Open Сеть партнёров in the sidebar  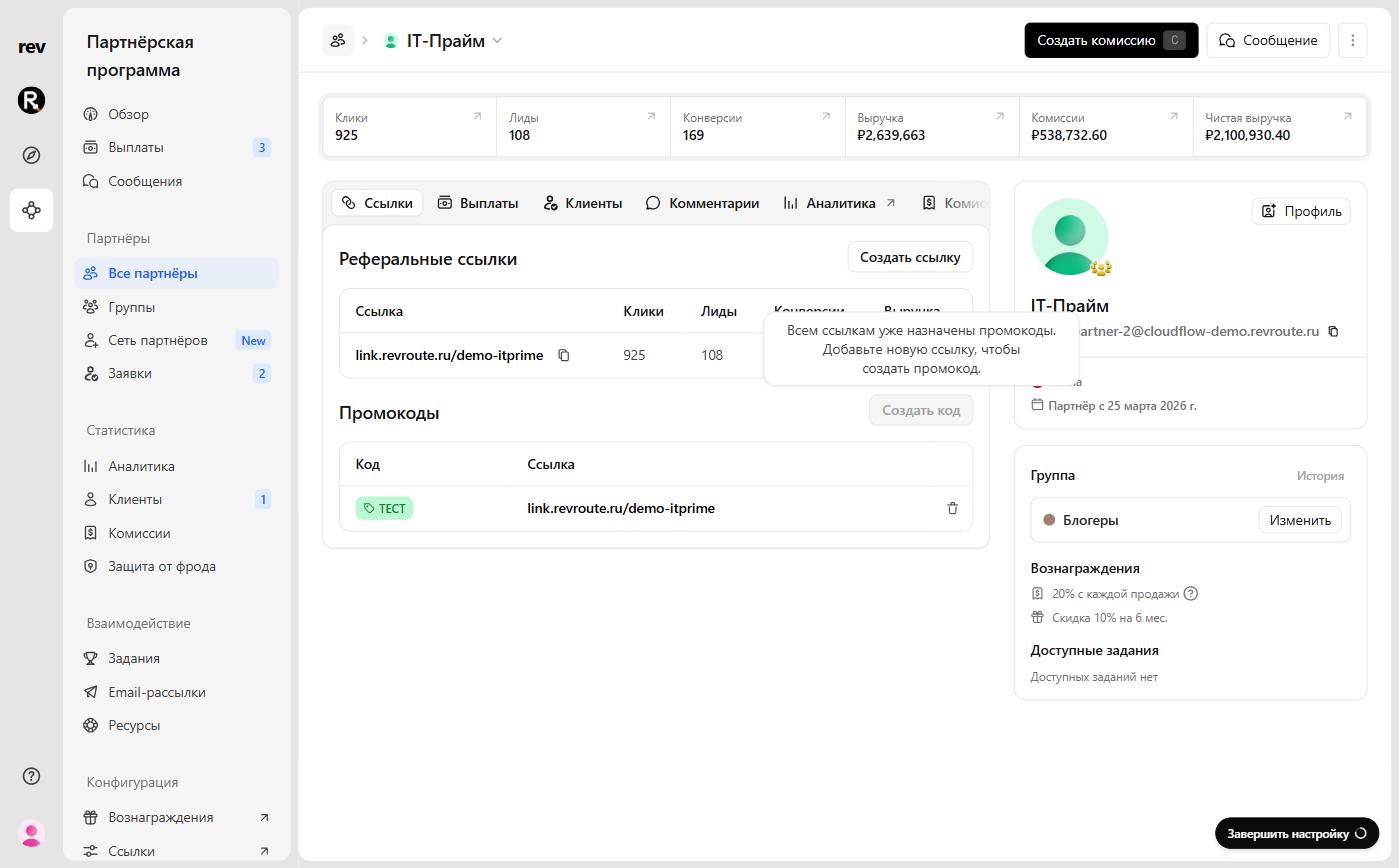click(177, 340)
